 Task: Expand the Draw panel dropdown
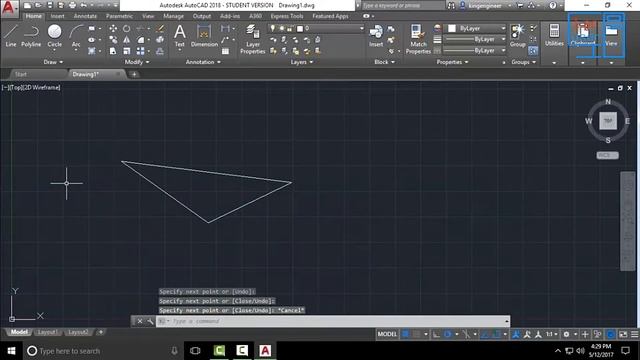click(53, 62)
